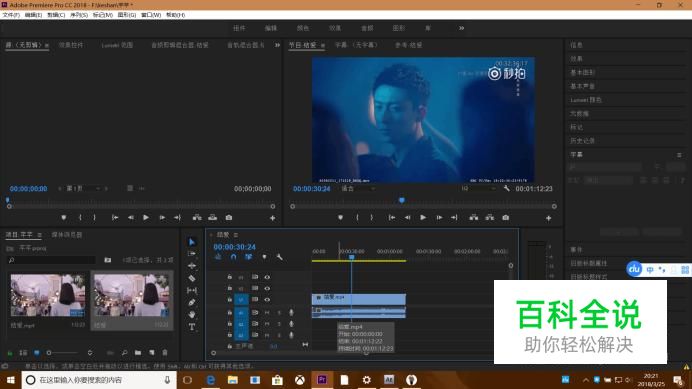Click Source Monitor export frame camera
The width and height of the screenshot is (692, 389).
(229, 218)
